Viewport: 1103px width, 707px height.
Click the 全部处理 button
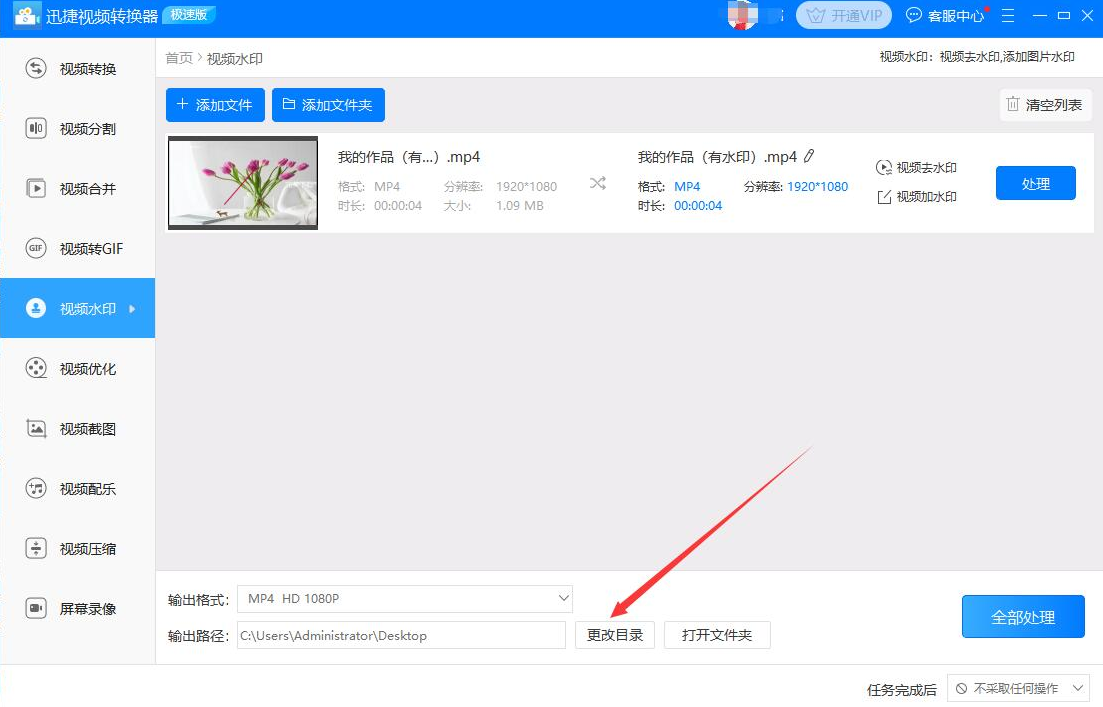[x=1023, y=617]
